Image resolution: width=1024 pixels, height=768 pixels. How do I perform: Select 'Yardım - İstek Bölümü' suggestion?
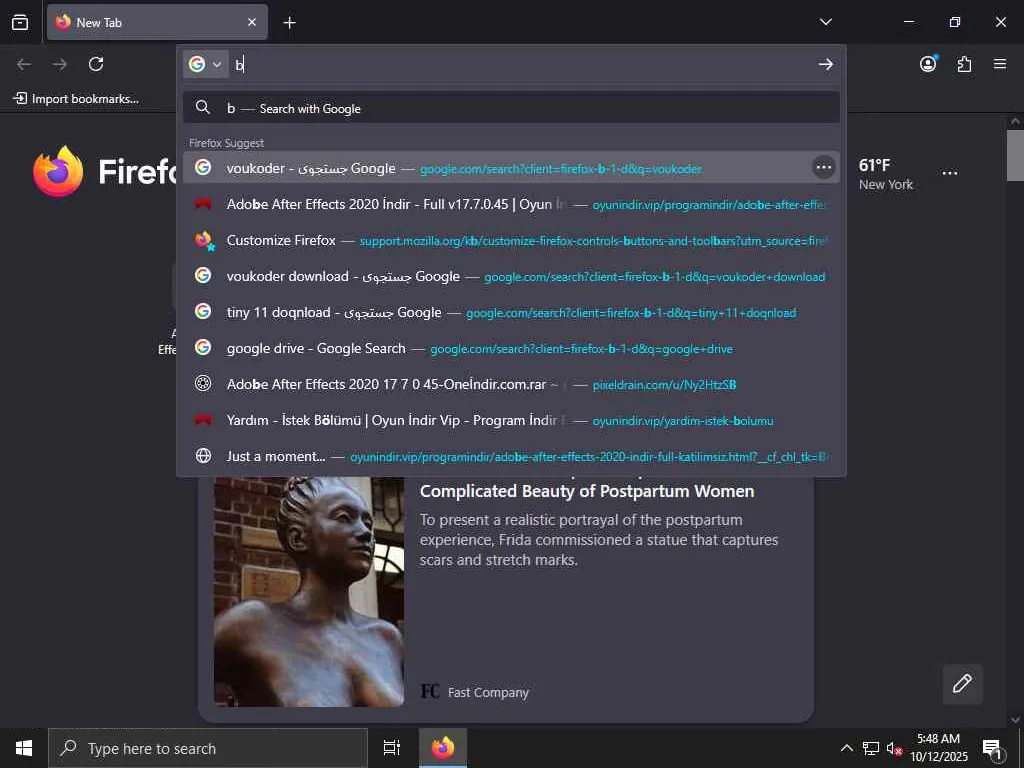[x=511, y=420]
